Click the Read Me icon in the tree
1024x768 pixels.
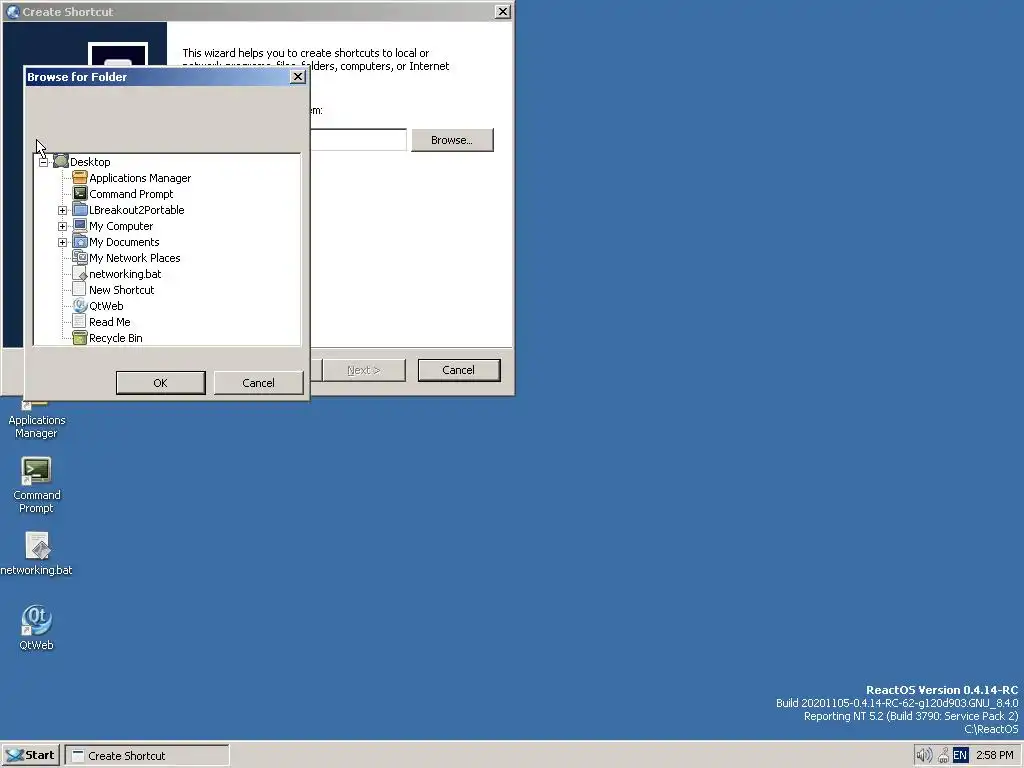tap(80, 321)
